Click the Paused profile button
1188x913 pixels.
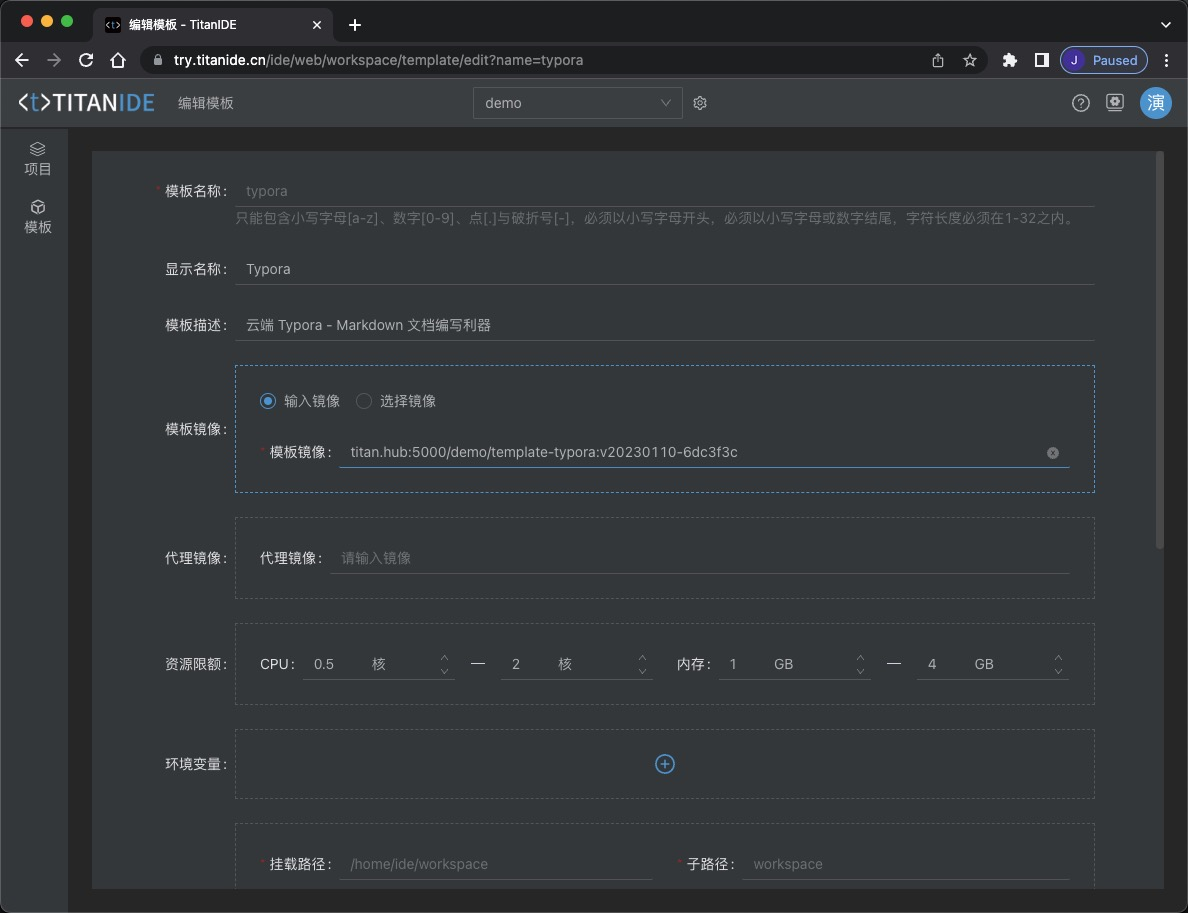tap(1103, 60)
